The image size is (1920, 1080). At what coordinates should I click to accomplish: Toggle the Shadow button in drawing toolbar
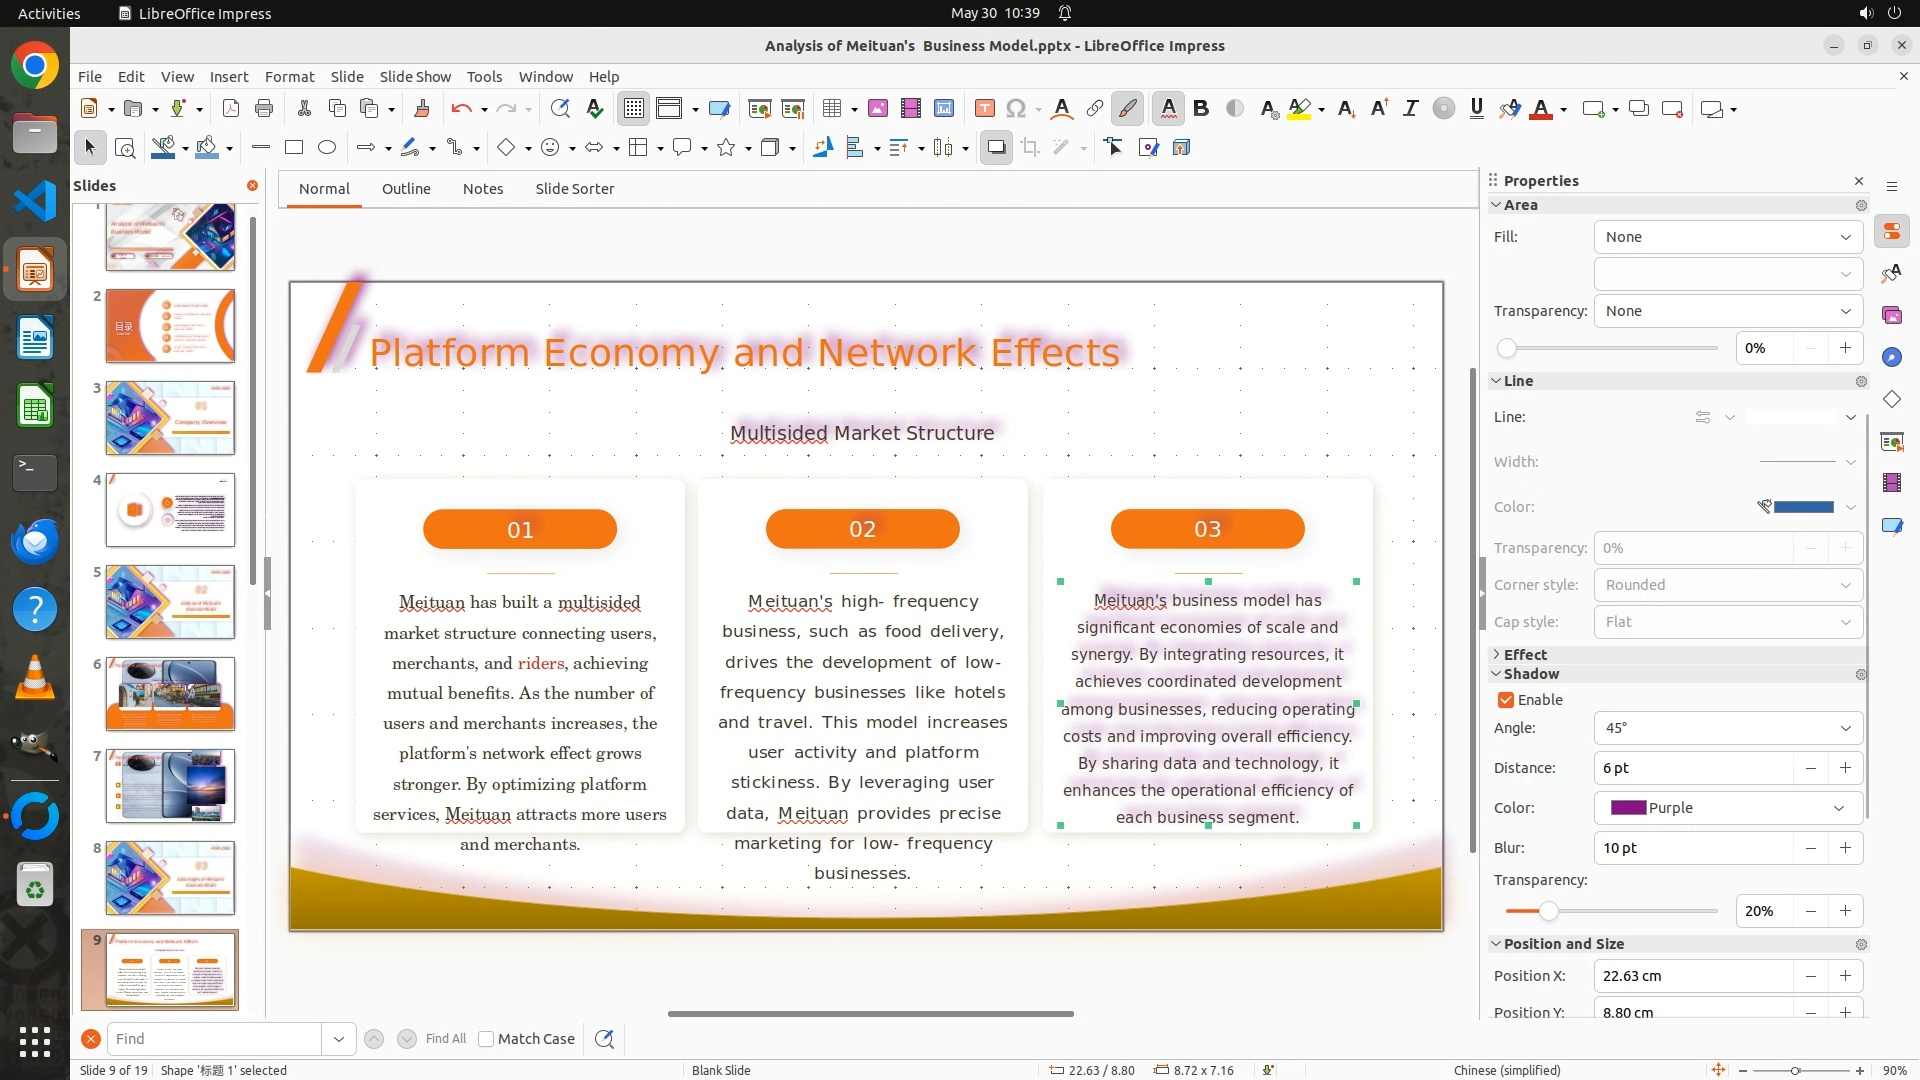coord(996,148)
